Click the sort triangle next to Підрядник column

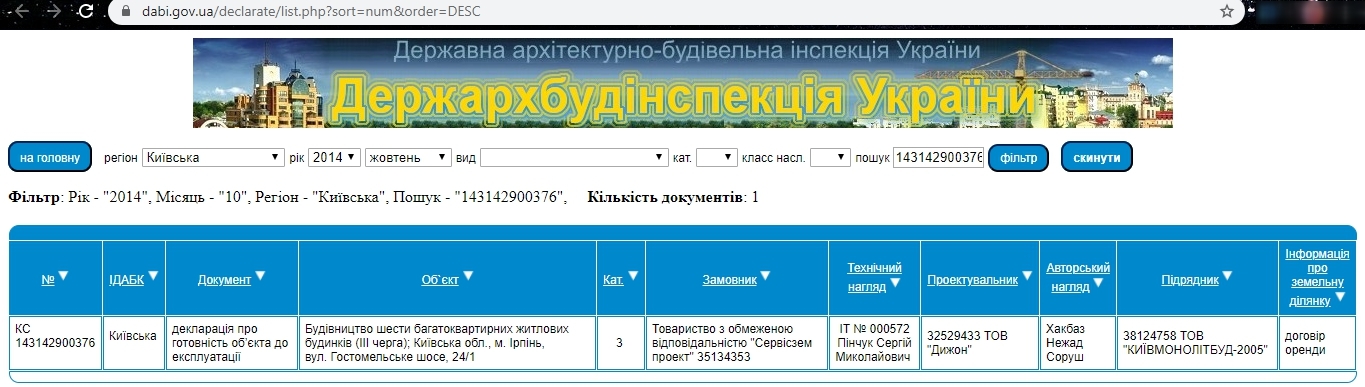(1228, 276)
